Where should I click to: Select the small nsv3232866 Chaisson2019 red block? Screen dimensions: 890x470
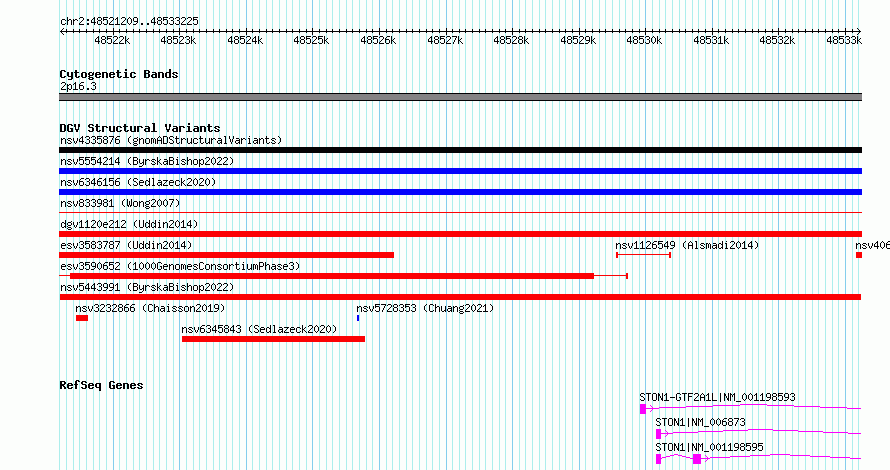(82, 318)
